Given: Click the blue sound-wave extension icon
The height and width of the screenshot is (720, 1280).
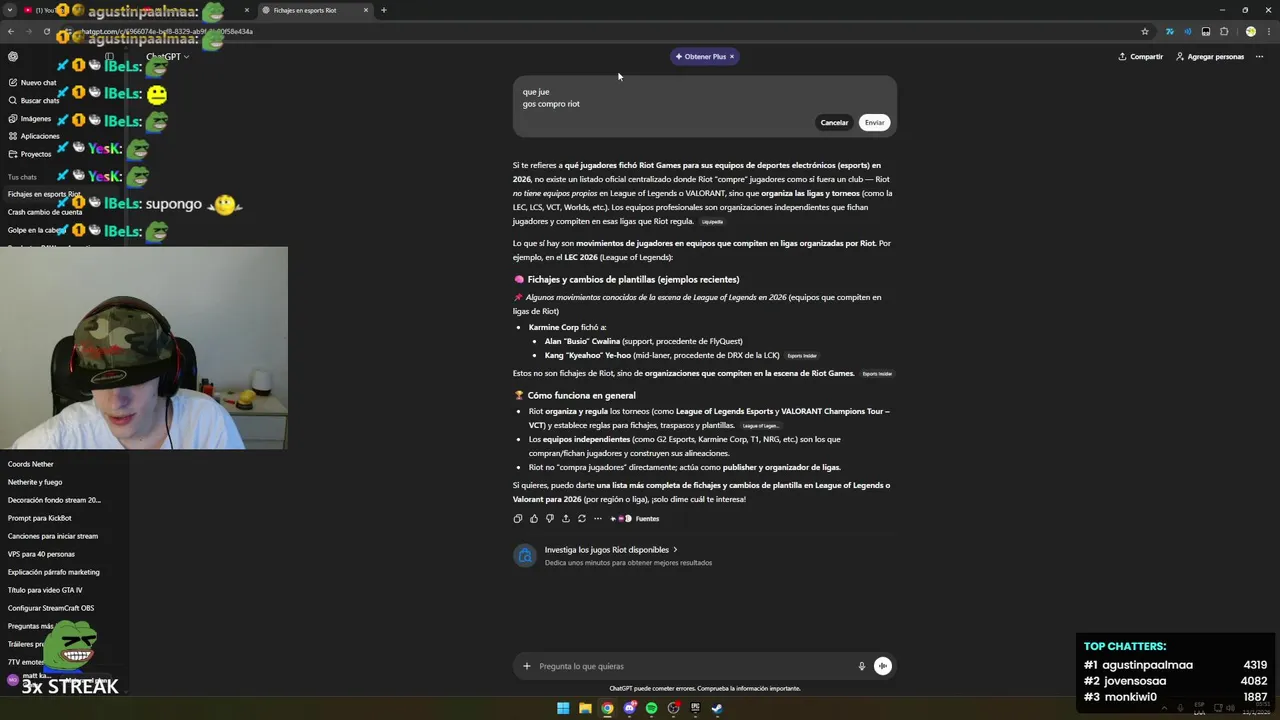Looking at the screenshot, I should [1187, 31].
